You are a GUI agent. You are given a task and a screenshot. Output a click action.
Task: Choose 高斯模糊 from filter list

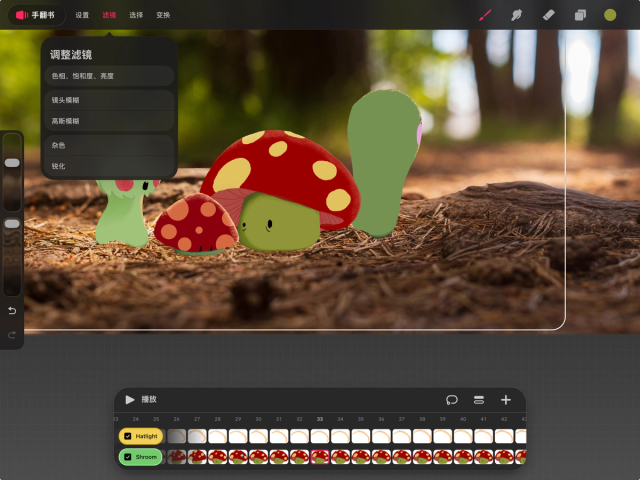click(109, 121)
